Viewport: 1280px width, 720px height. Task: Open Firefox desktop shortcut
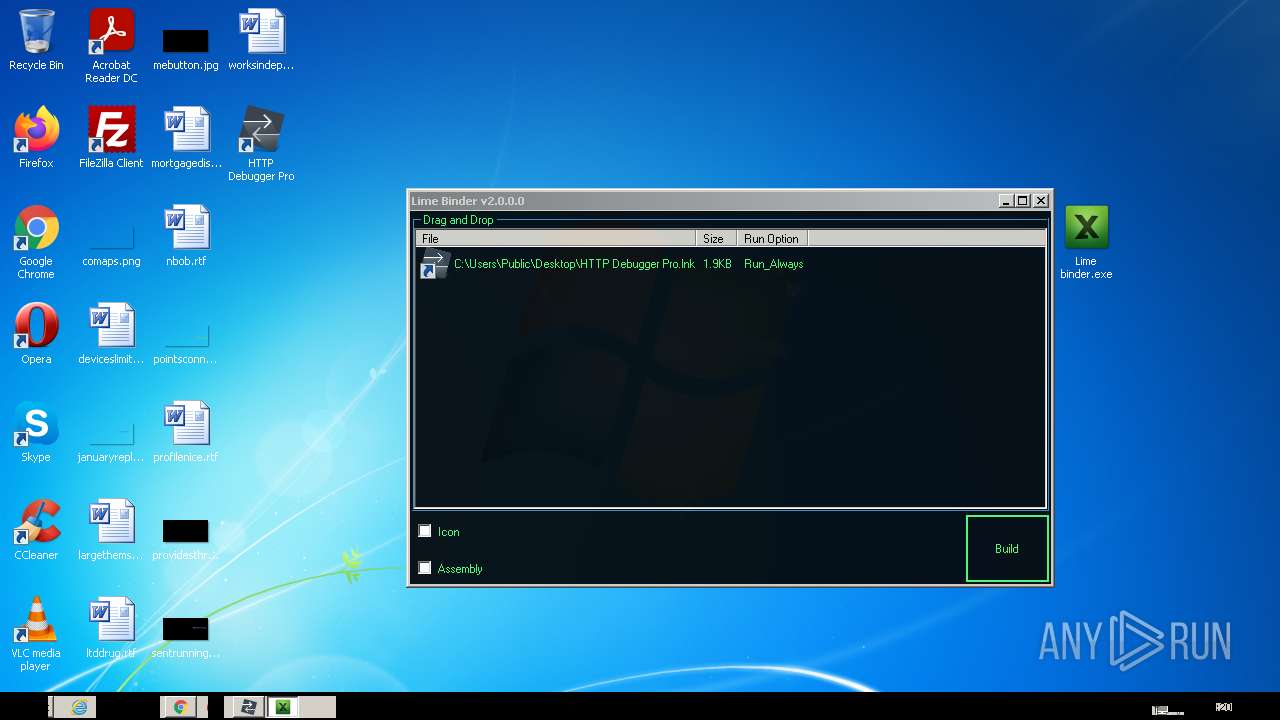[36, 138]
